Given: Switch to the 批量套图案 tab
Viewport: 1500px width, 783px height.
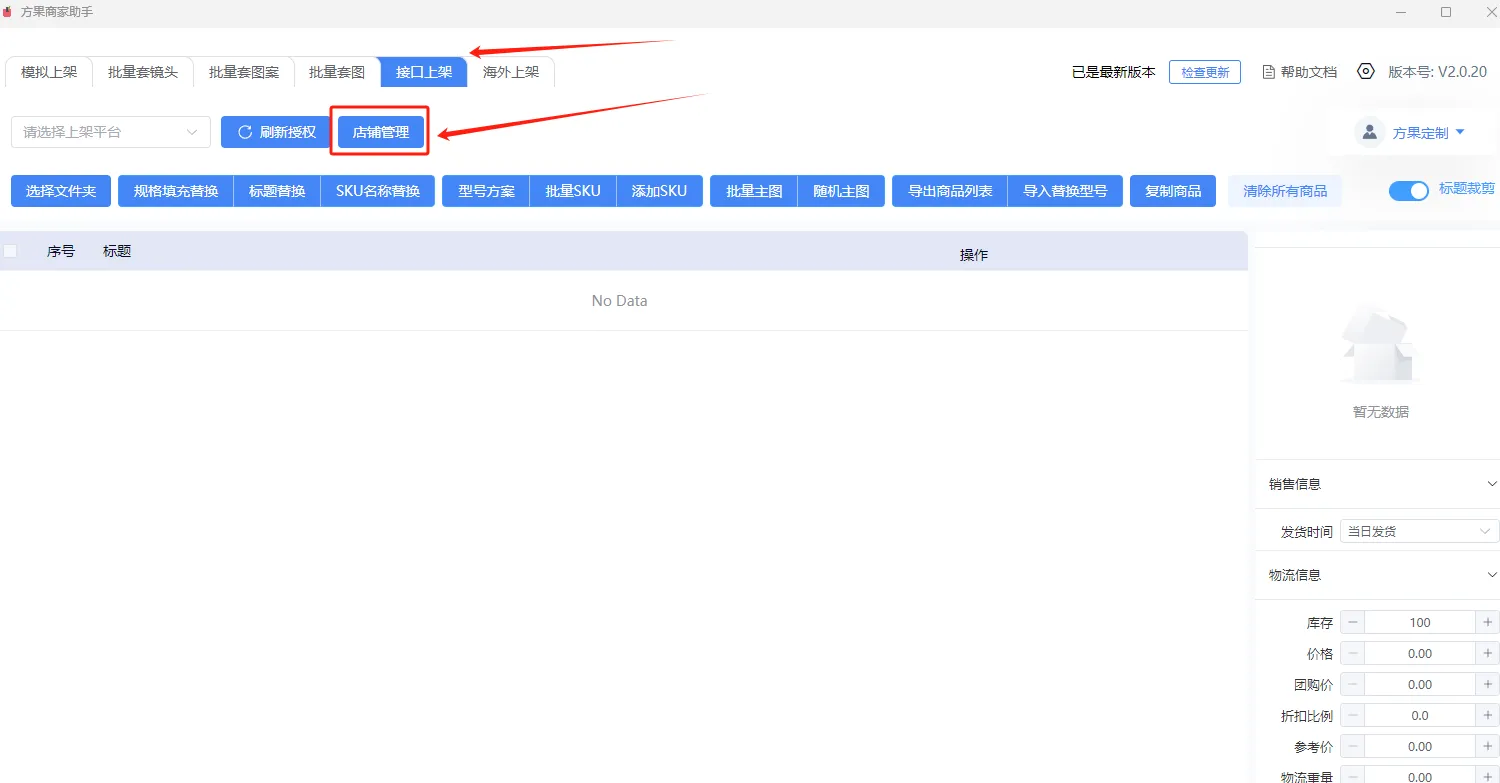Looking at the screenshot, I should 244,72.
